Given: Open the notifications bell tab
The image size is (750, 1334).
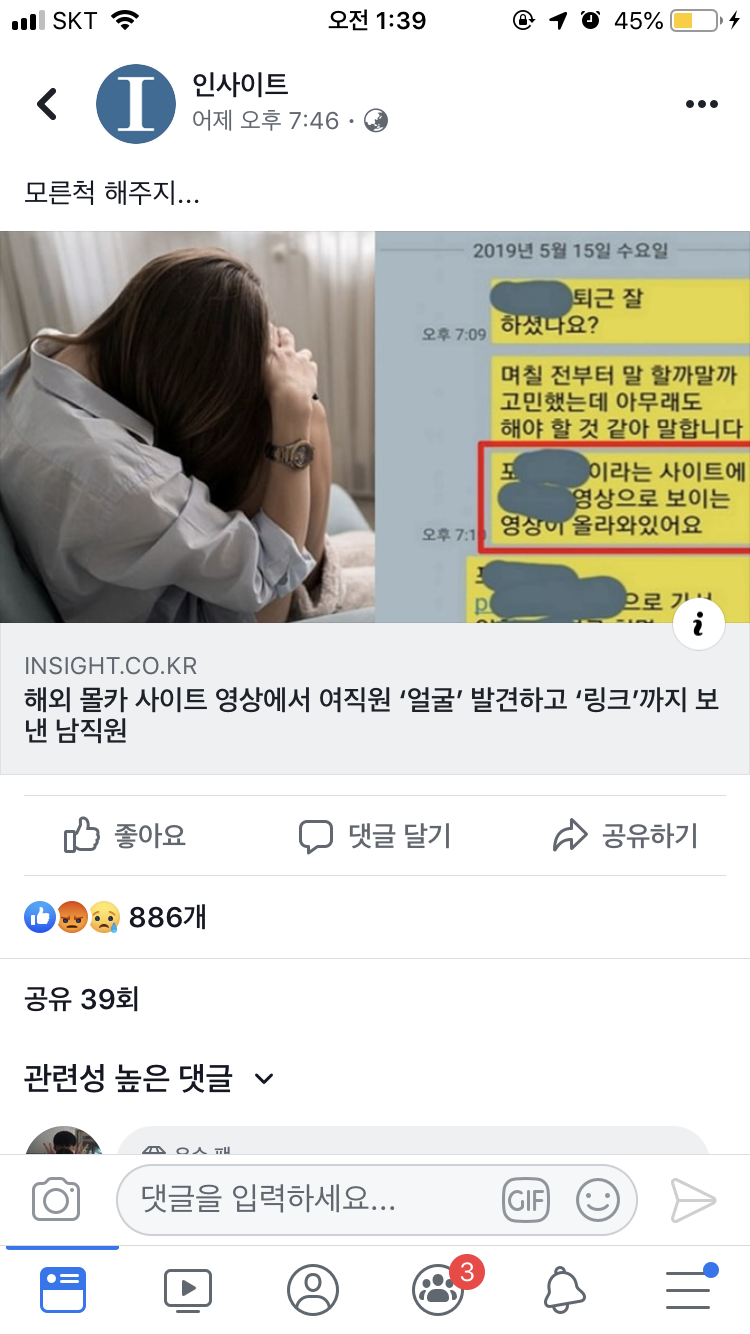Looking at the screenshot, I should point(564,1290).
